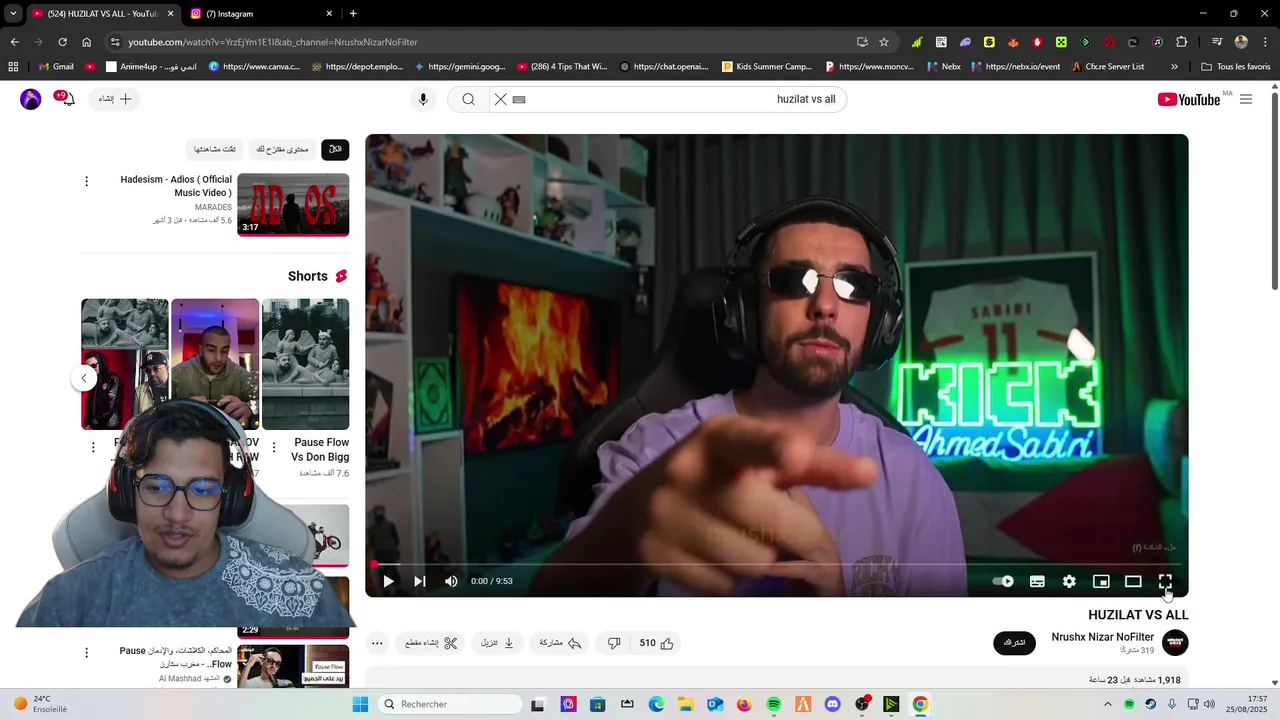Start voice search with microphone
Image resolution: width=1280 pixels, height=720 pixels.
tap(423, 99)
